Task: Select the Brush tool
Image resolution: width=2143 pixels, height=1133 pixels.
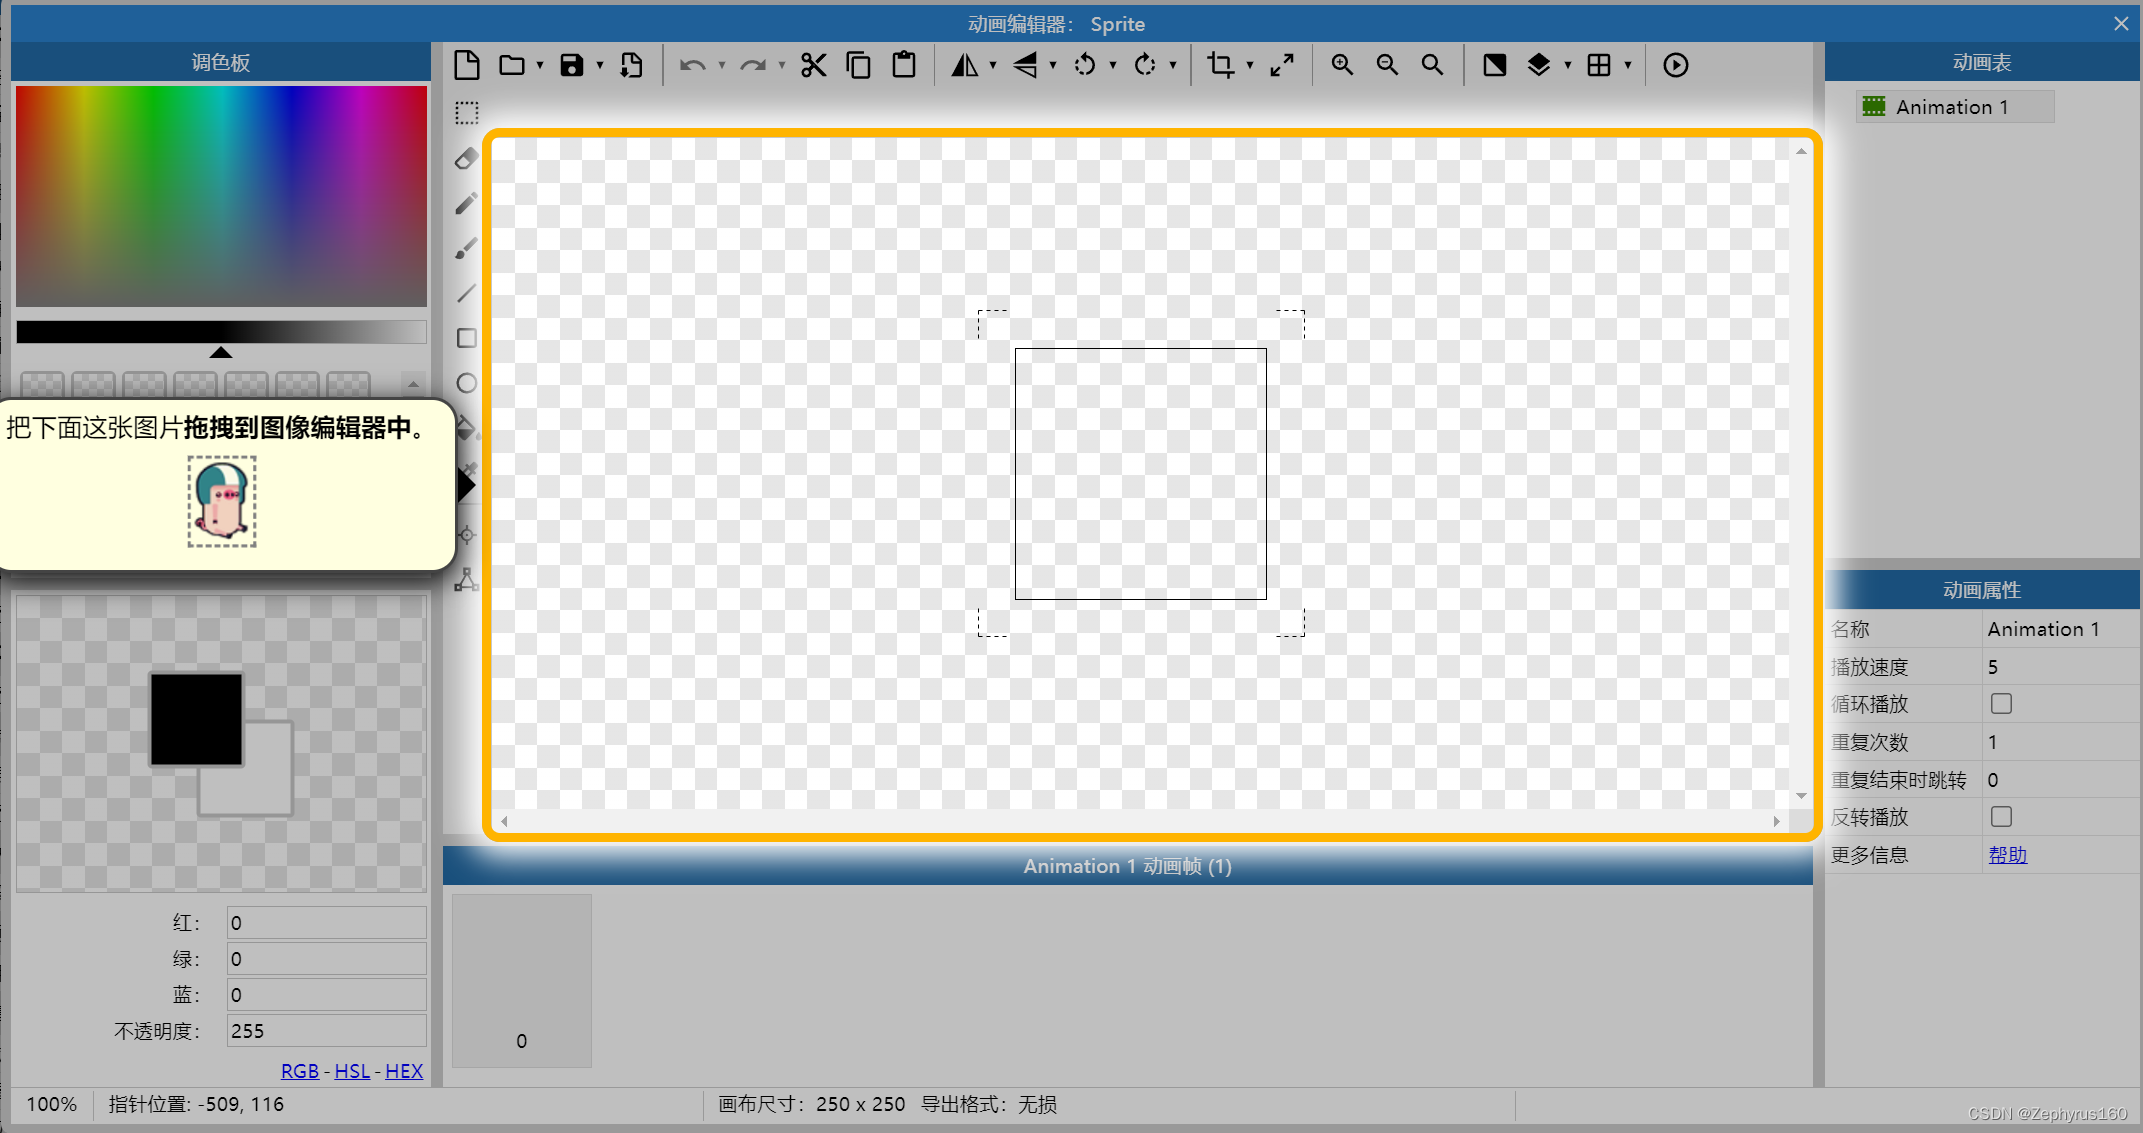Action: coord(466,249)
